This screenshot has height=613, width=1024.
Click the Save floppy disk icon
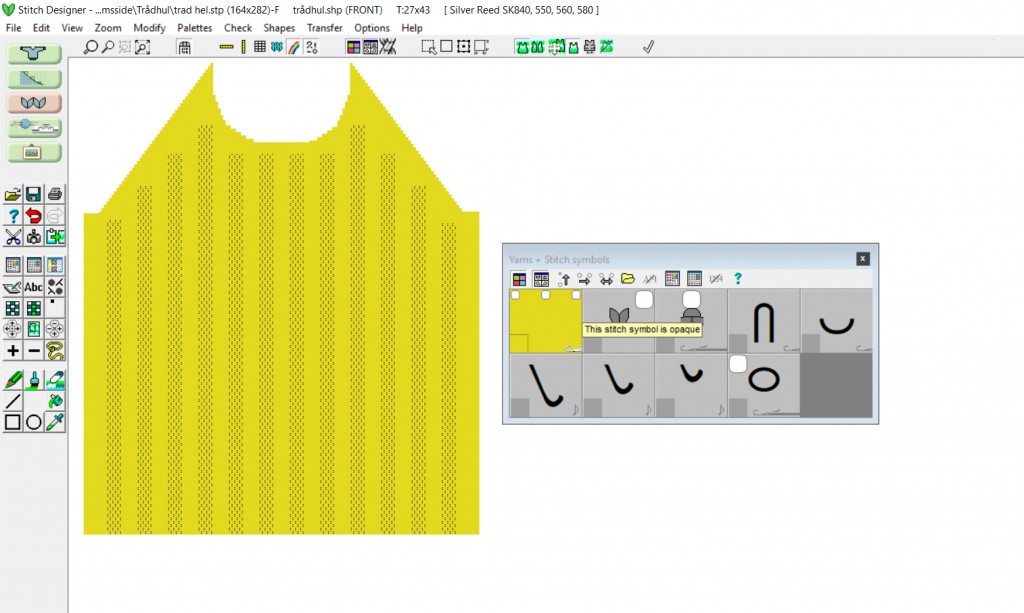pos(34,194)
